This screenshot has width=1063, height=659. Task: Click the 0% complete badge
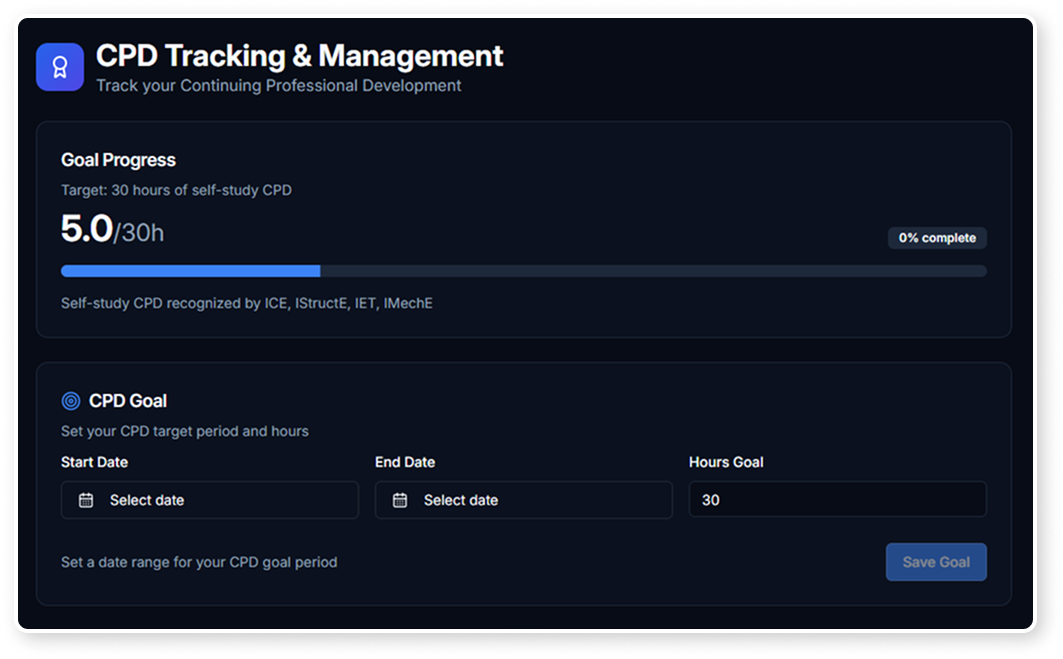(x=937, y=238)
